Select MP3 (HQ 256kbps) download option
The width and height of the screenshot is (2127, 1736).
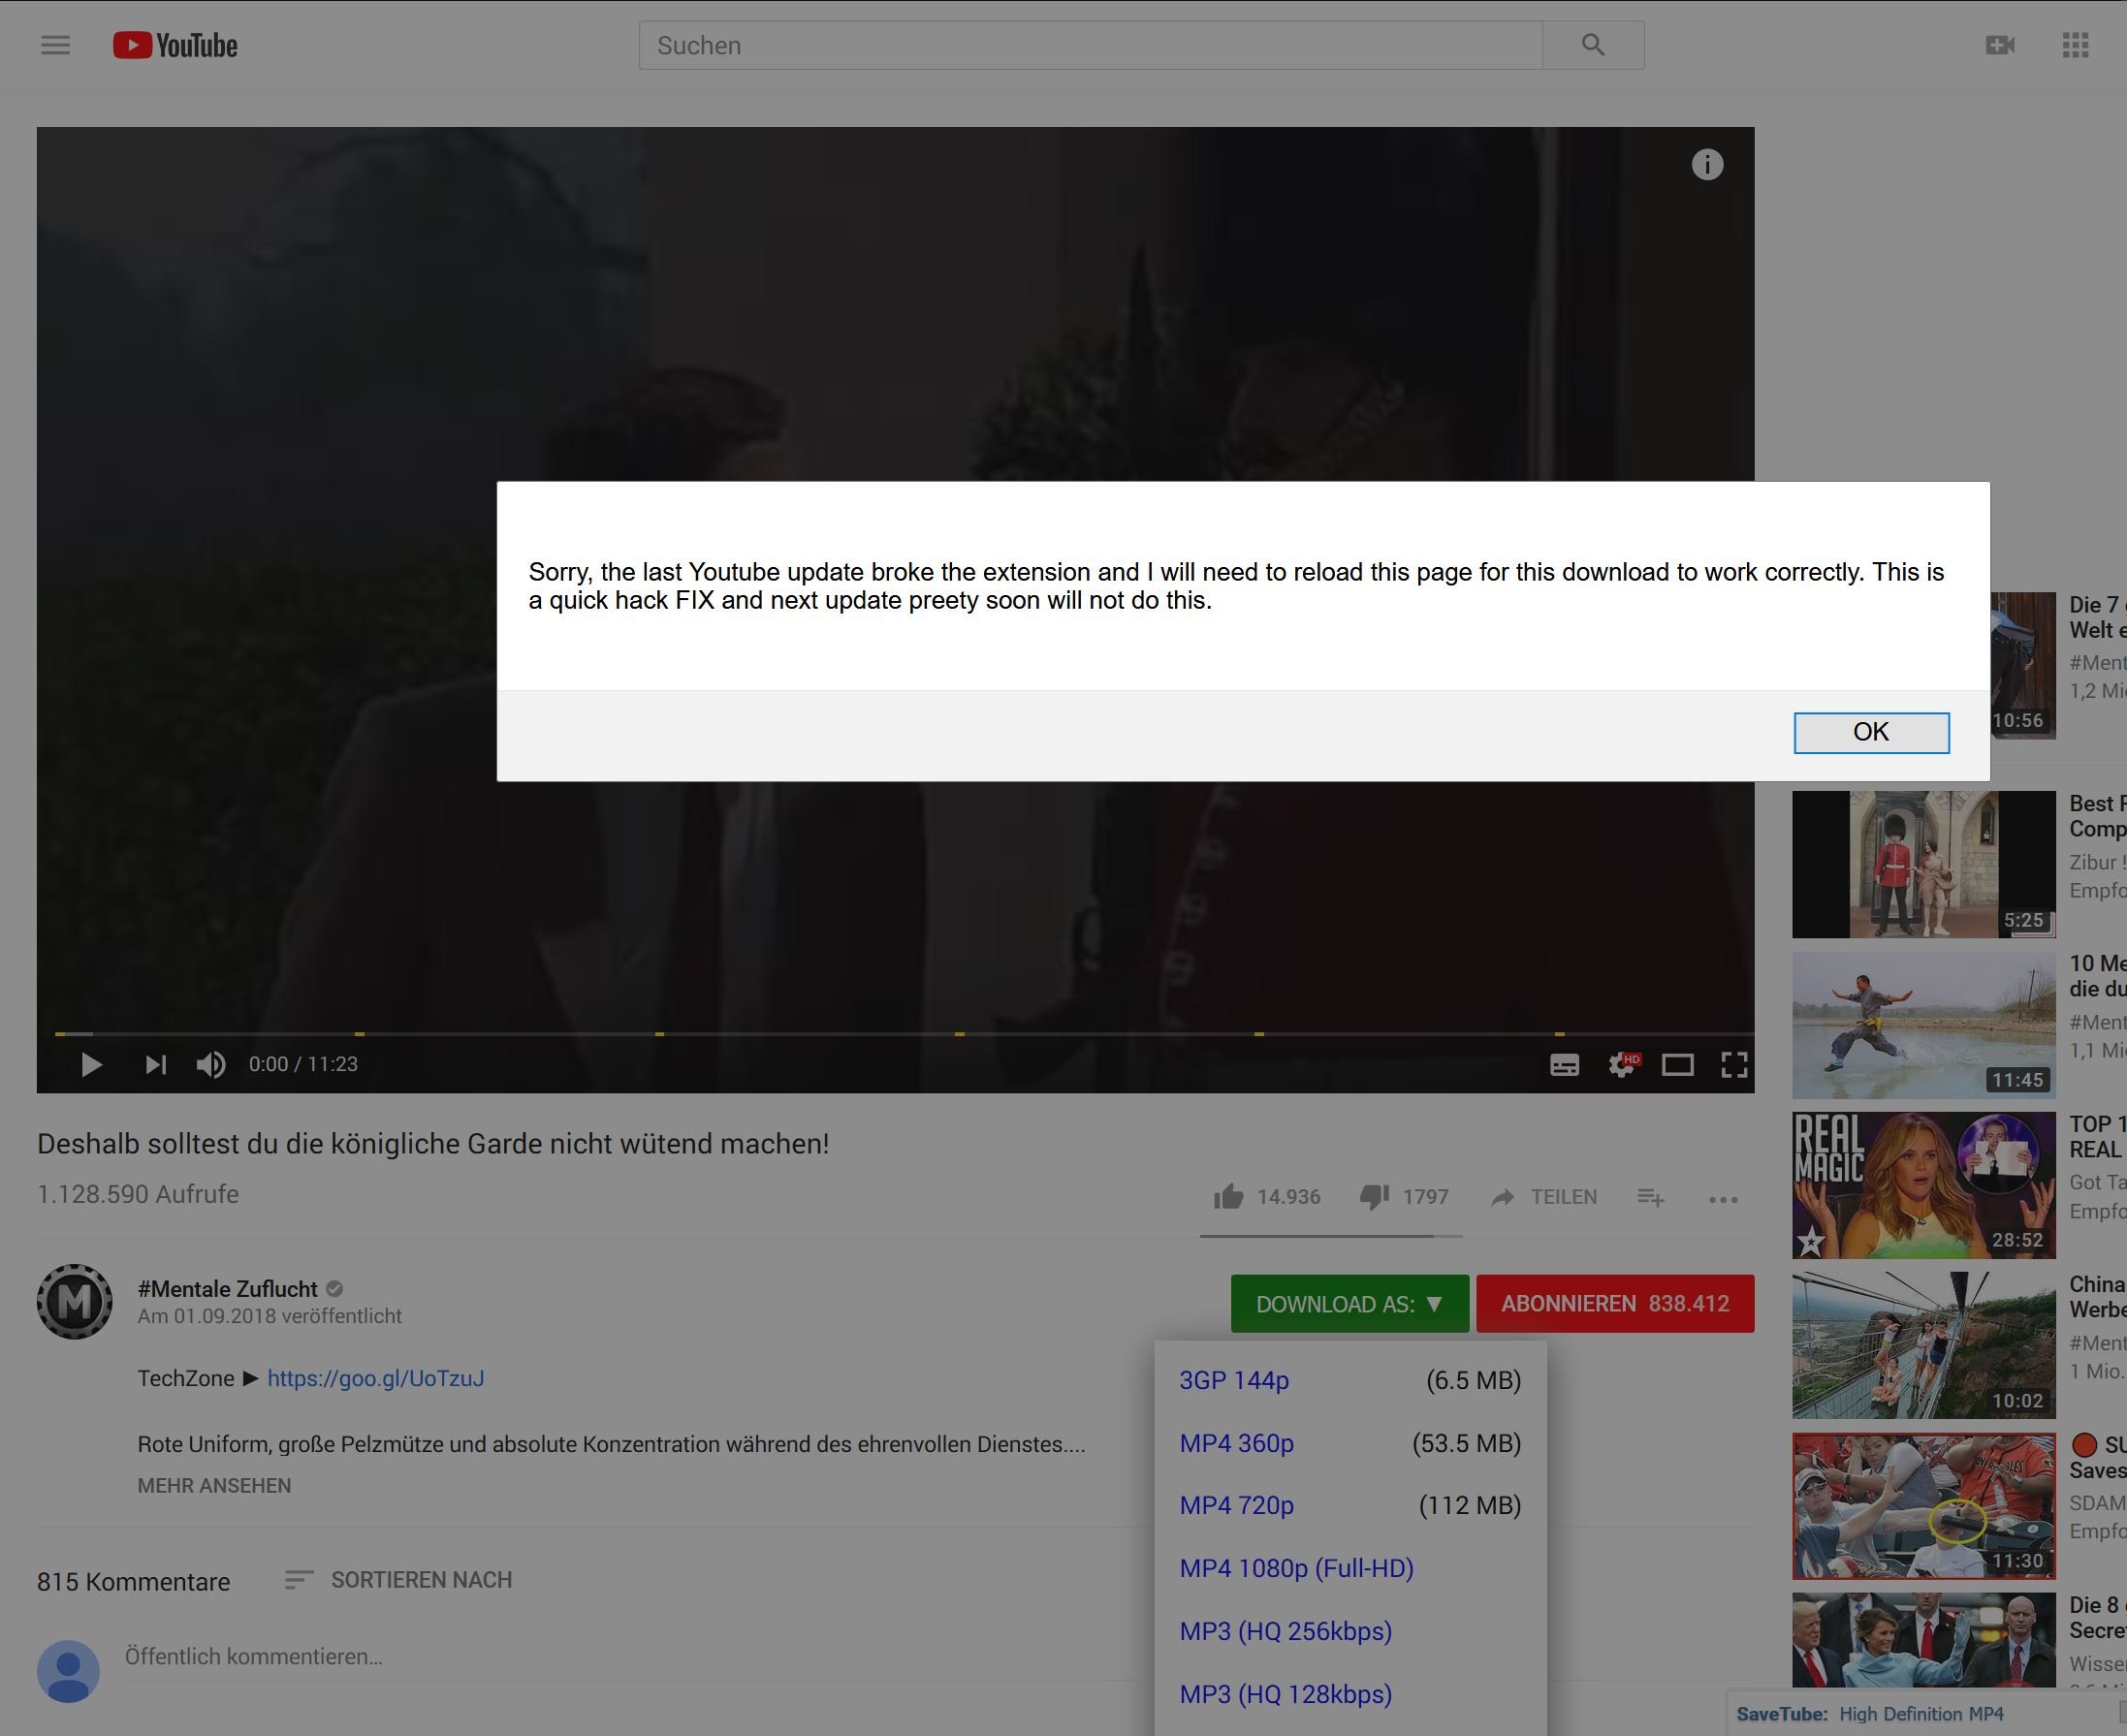click(1285, 1631)
